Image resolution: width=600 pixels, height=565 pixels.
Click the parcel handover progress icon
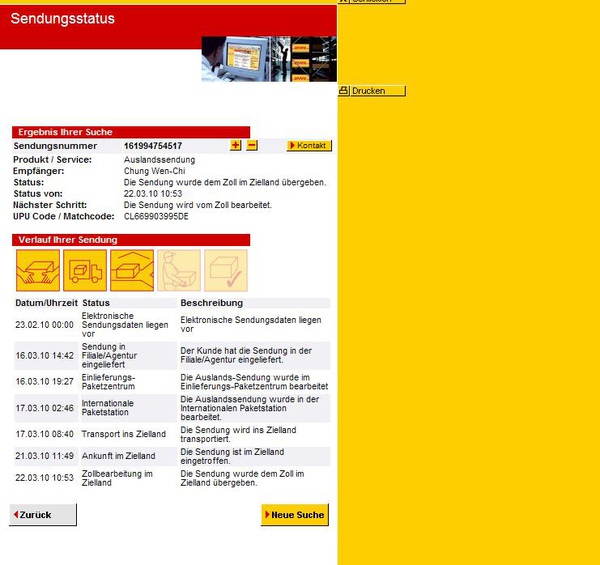(x=38, y=270)
